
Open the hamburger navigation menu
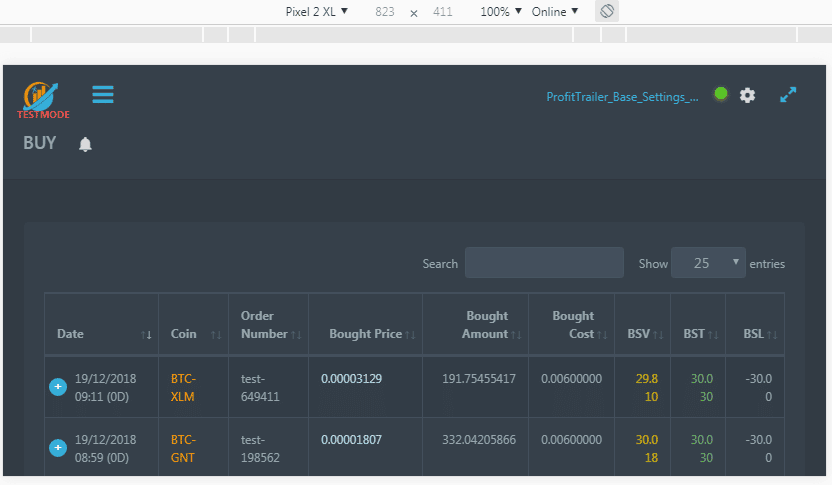102,95
